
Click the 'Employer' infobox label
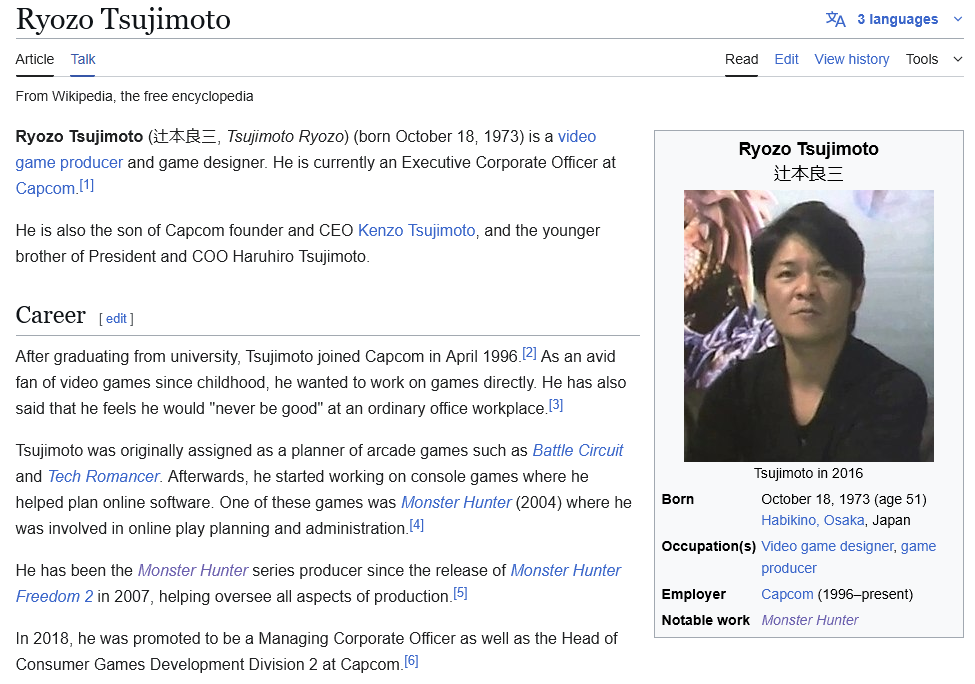[693, 594]
